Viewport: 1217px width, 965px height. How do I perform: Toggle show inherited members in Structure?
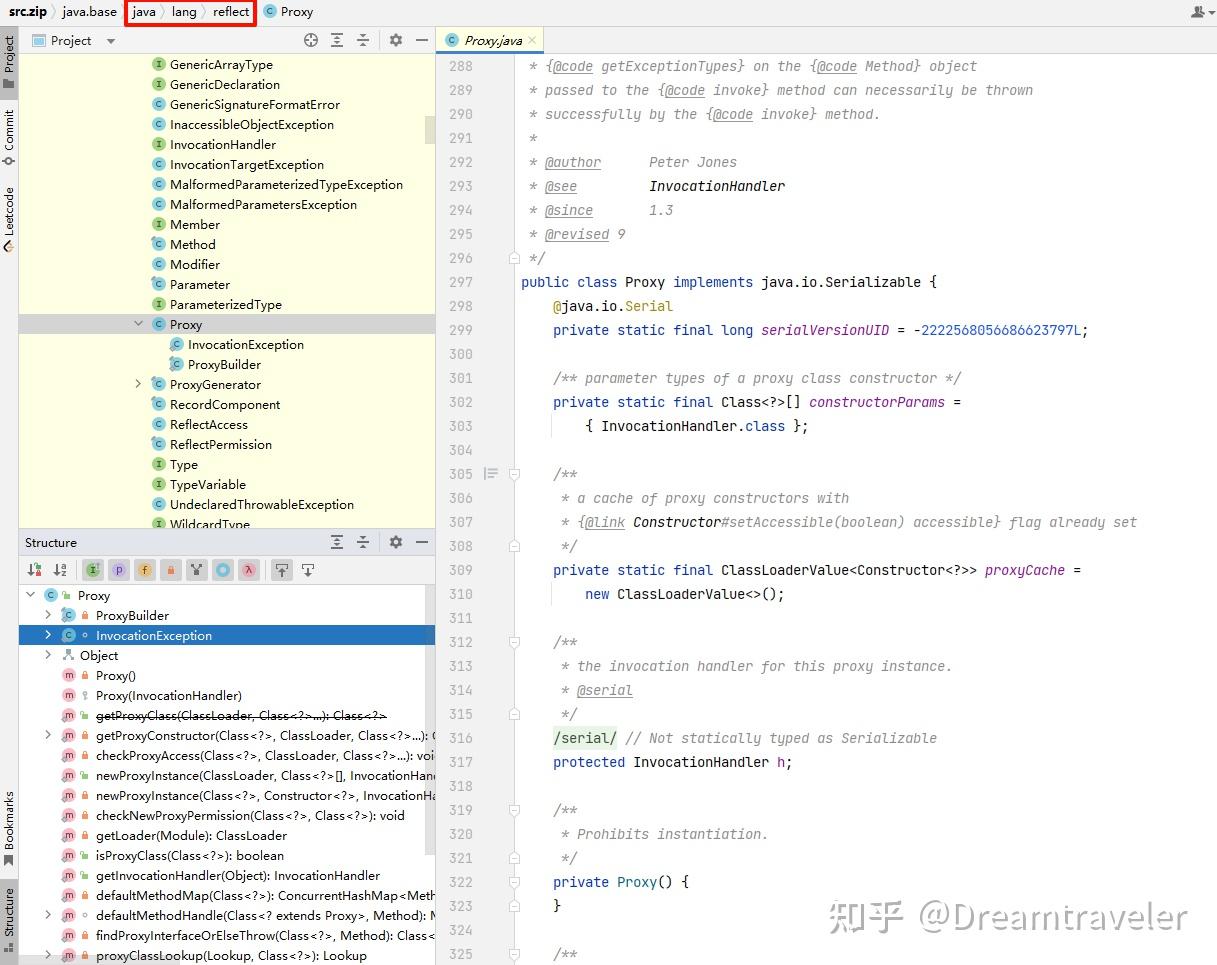click(92, 568)
